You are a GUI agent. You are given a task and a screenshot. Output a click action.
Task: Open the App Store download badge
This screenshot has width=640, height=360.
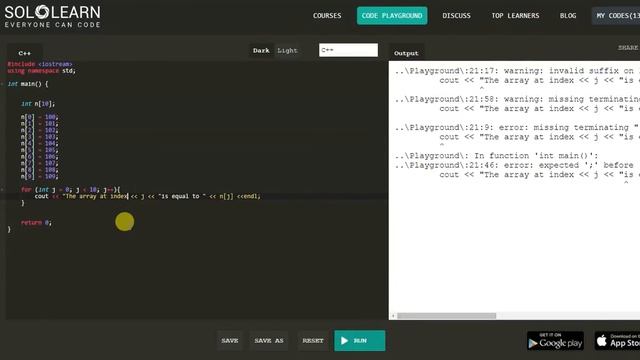pyautogui.click(x=617, y=341)
